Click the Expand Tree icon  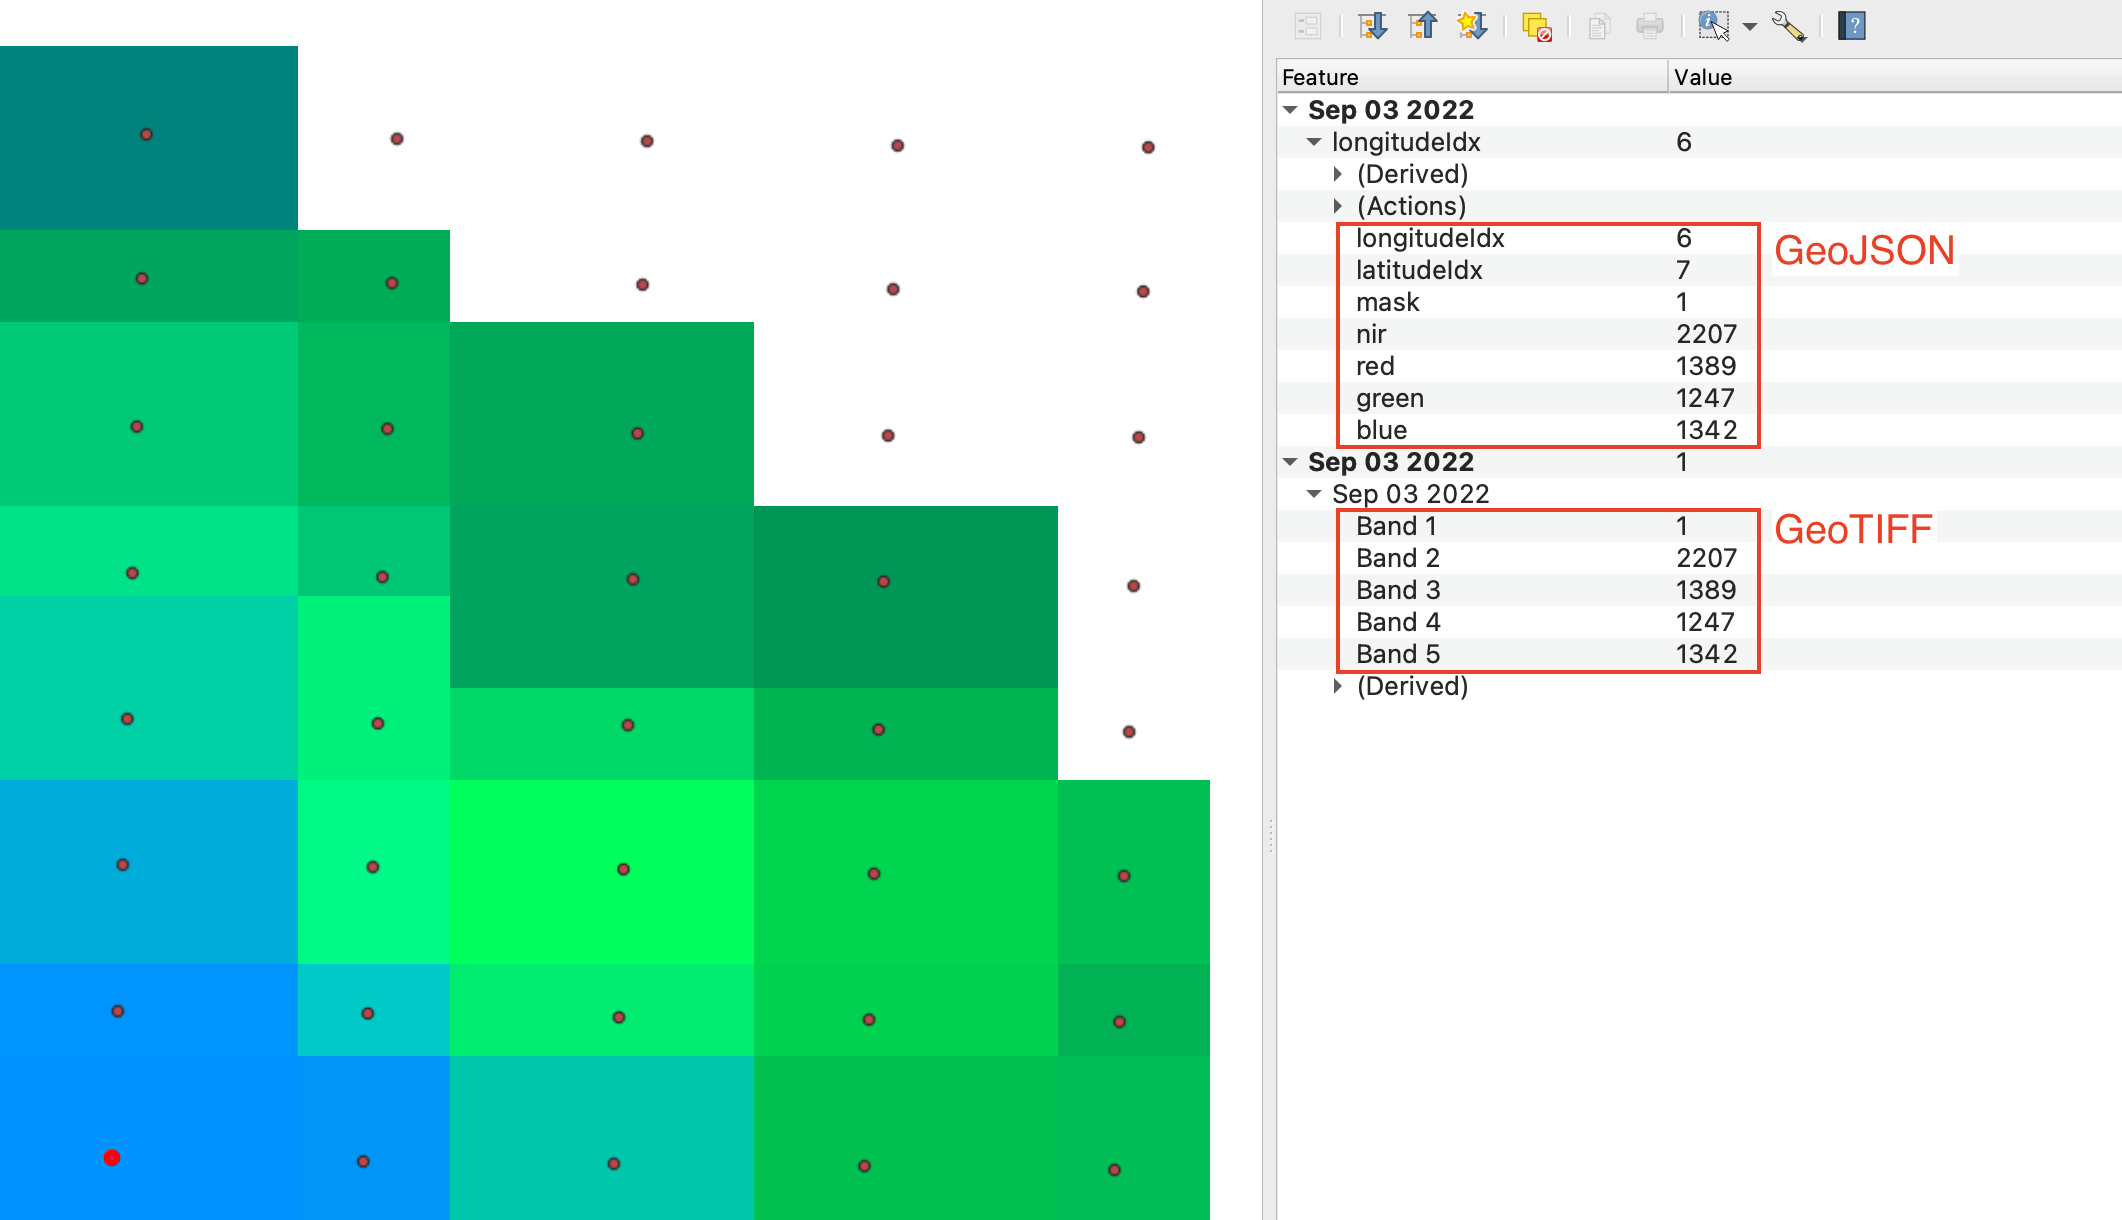(x=1372, y=26)
